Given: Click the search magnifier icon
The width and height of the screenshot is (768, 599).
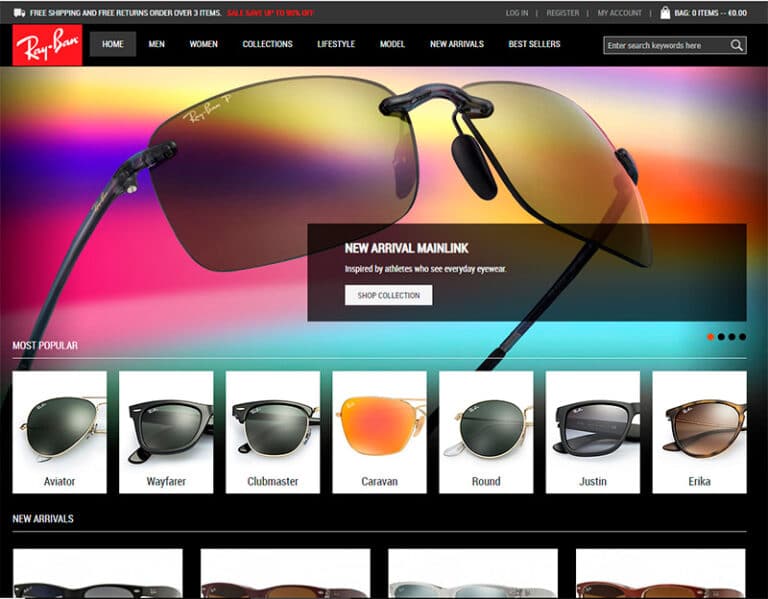Looking at the screenshot, I should tap(736, 45).
